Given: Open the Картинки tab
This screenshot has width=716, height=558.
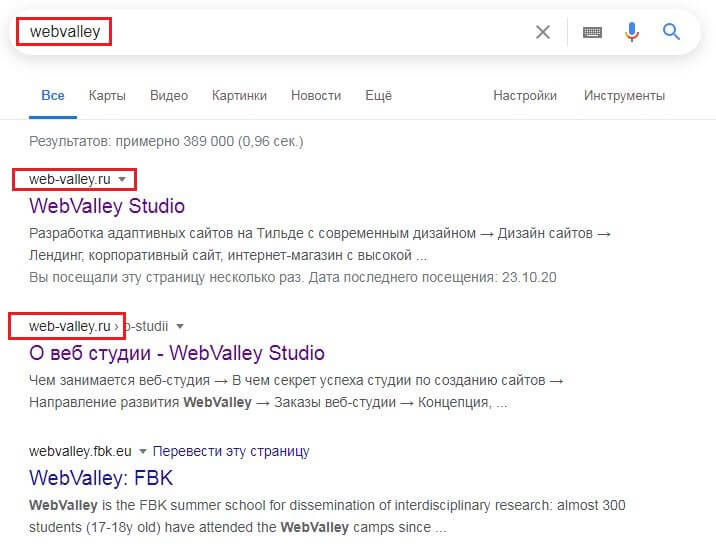Looking at the screenshot, I should (x=239, y=95).
